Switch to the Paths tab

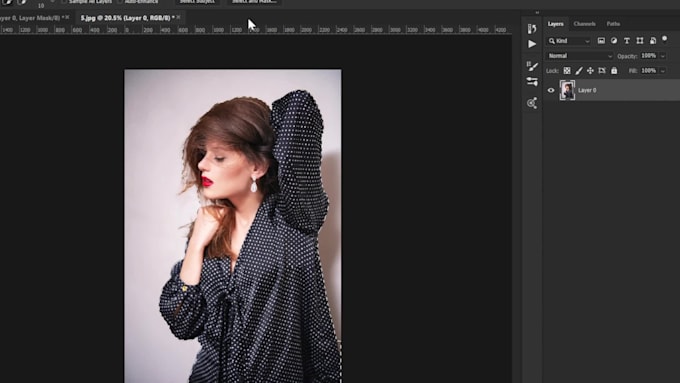coord(613,24)
